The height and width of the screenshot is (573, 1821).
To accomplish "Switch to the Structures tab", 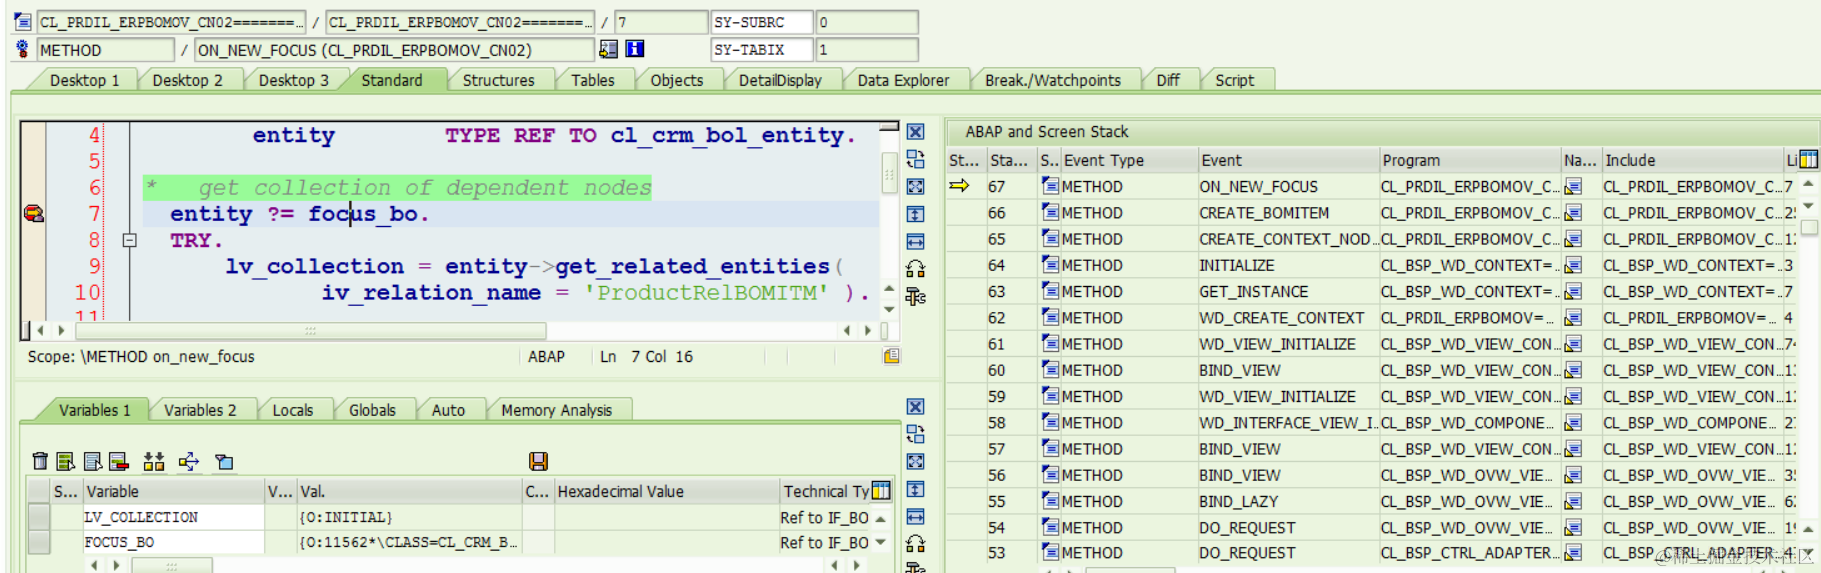I will click(498, 80).
